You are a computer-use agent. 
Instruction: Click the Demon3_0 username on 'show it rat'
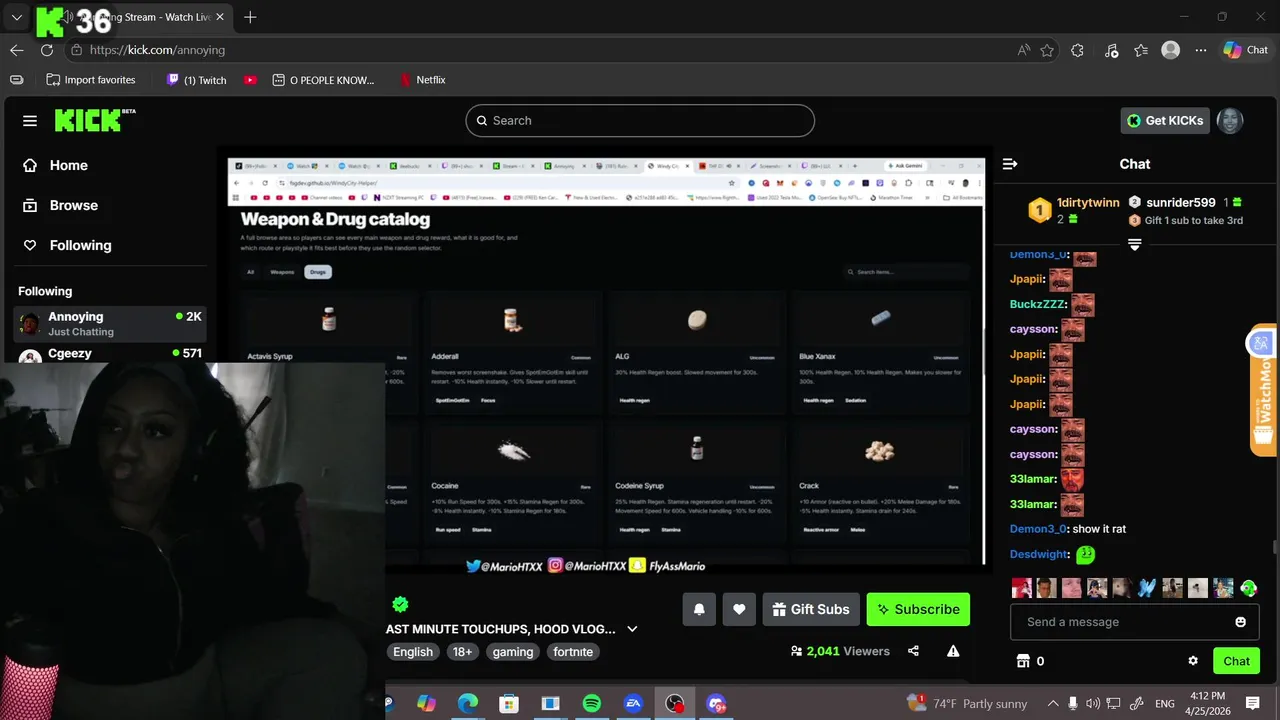pos(1038,529)
